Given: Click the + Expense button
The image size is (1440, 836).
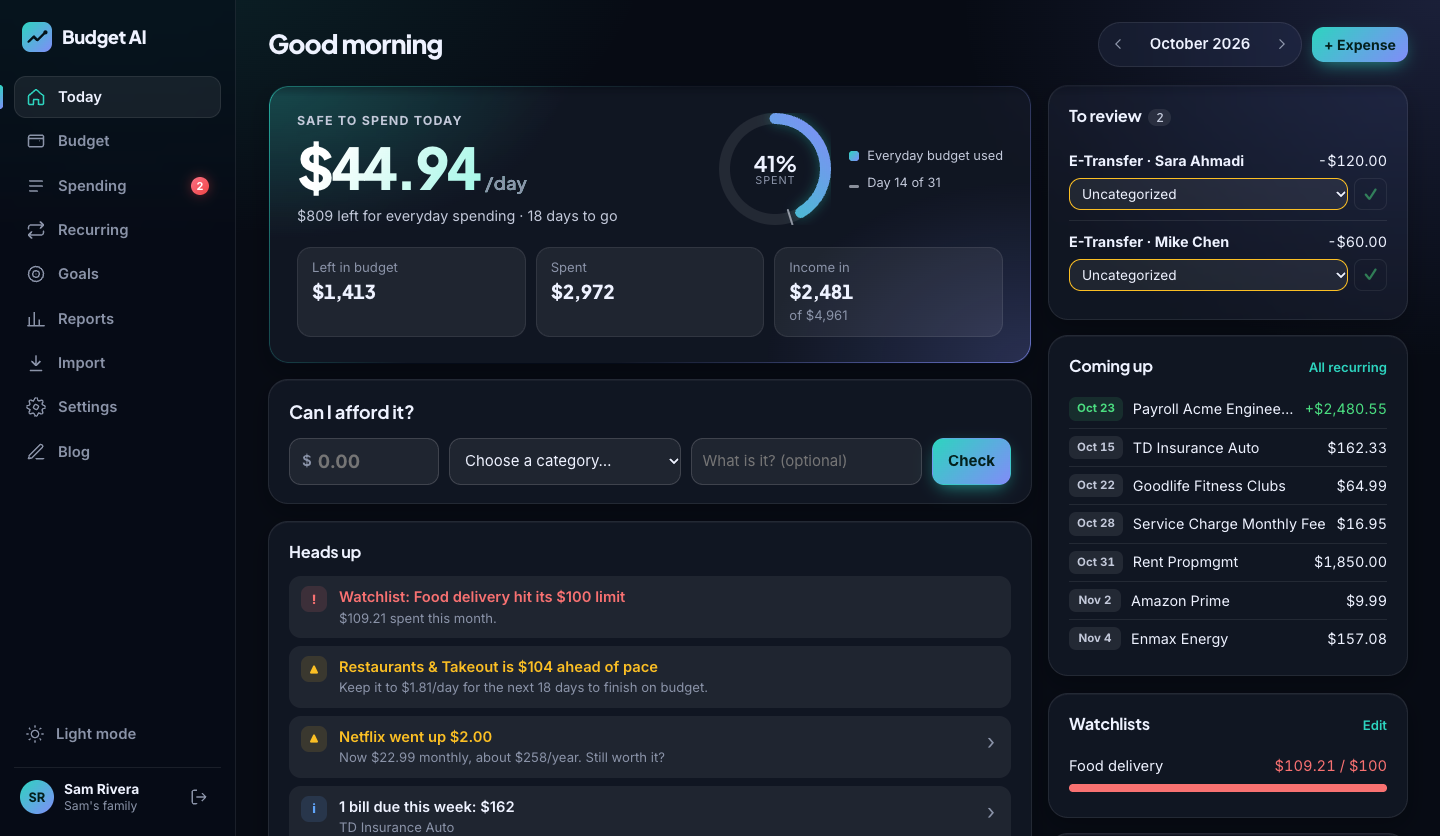Looking at the screenshot, I should [1360, 45].
